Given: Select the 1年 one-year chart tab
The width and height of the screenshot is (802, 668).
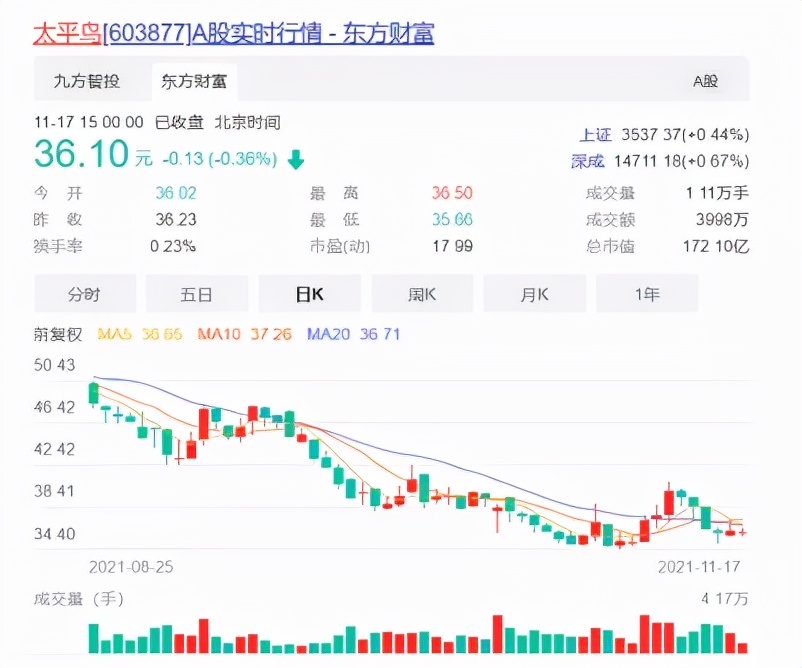Looking at the screenshot, I should pyautogui.click(x=647, y=293).
